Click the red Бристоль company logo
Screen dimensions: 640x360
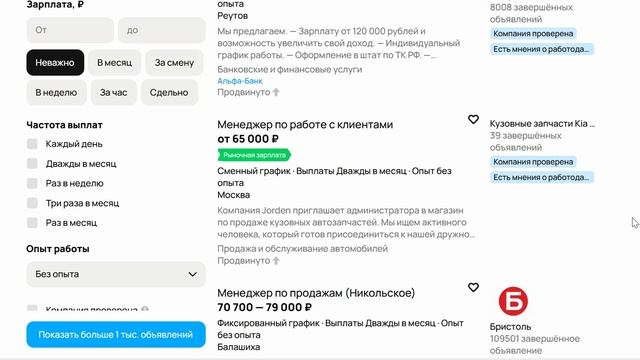[x=513, y=301]
